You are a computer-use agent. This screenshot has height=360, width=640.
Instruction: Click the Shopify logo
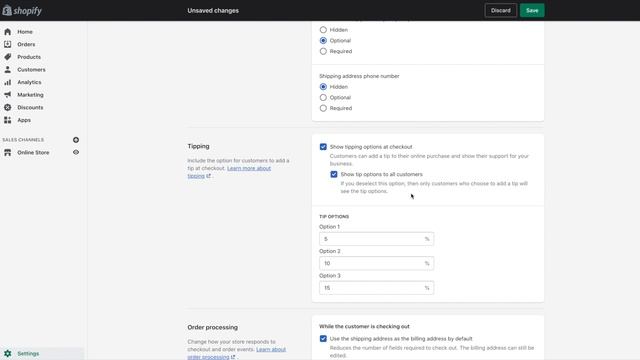(22, 11)
